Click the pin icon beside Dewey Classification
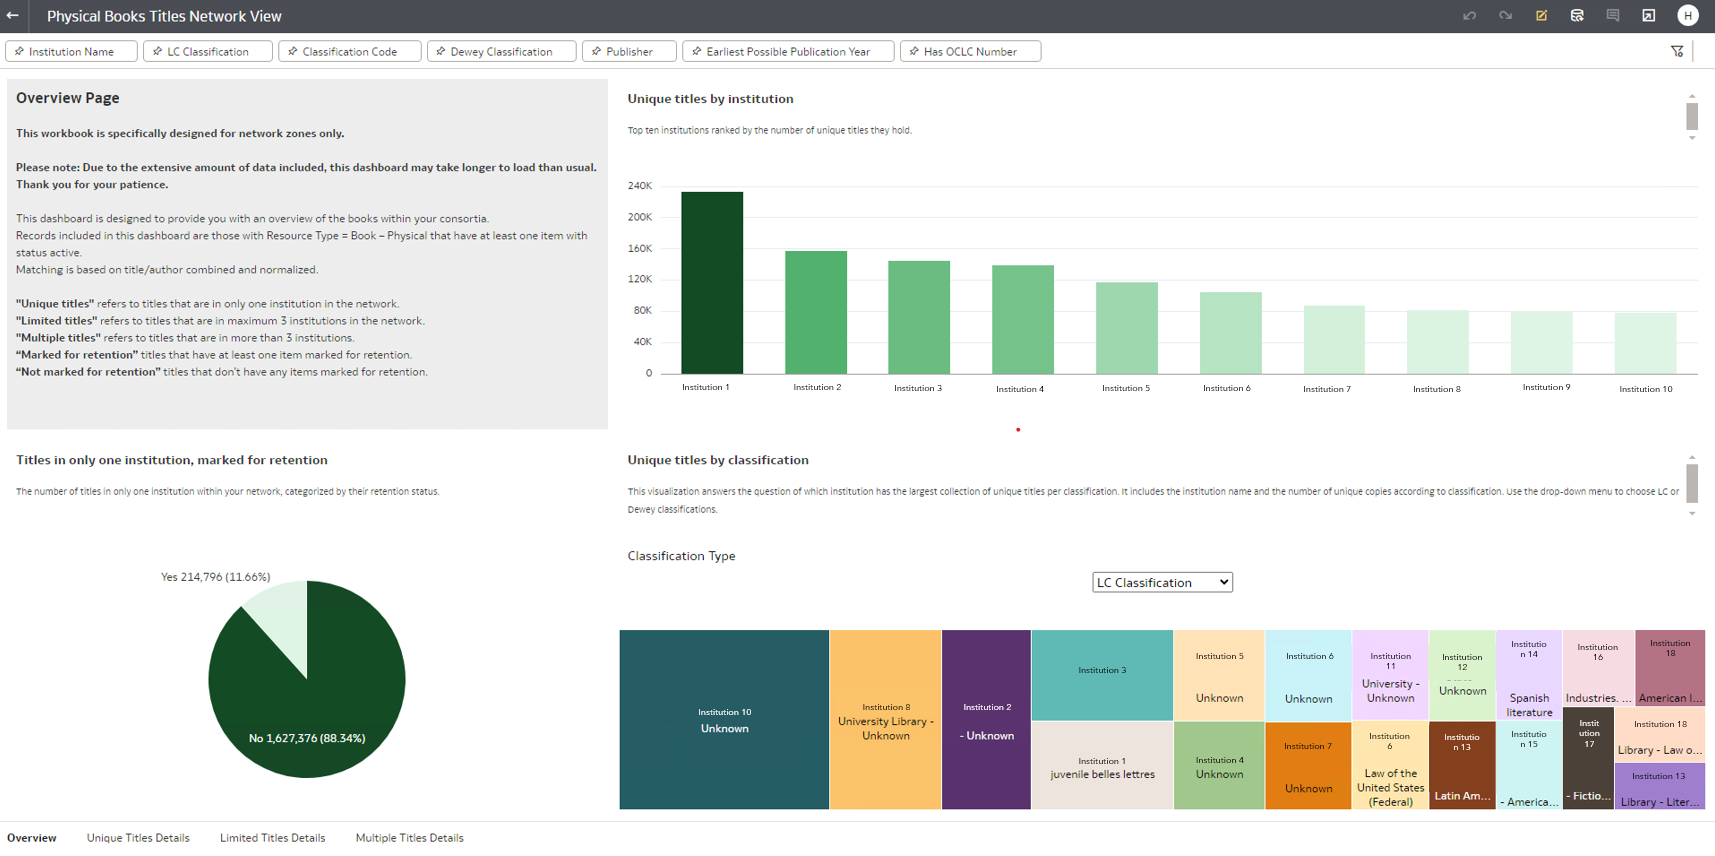Viewport: 1715px width, 856px height. click(440, 51)
